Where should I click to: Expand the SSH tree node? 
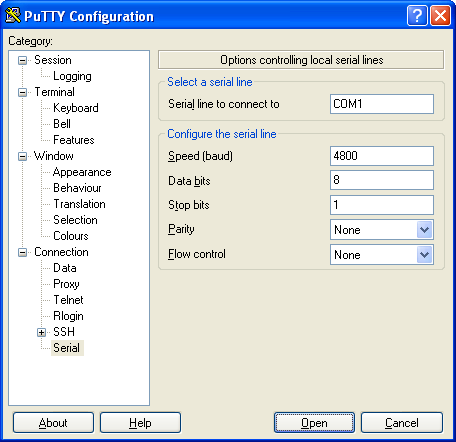click(41, 332)
